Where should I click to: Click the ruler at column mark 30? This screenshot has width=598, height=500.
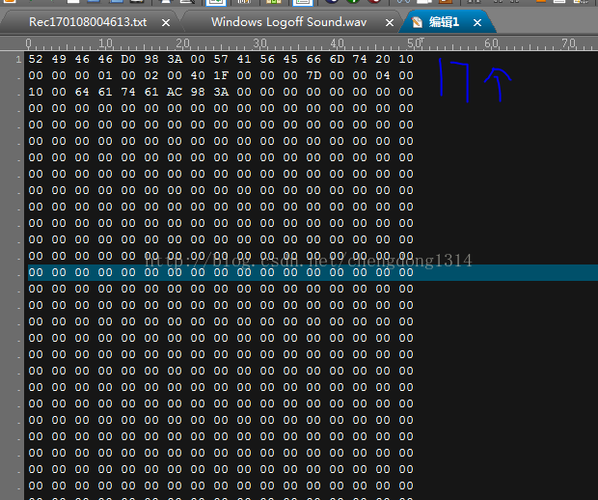click(260, 43)
